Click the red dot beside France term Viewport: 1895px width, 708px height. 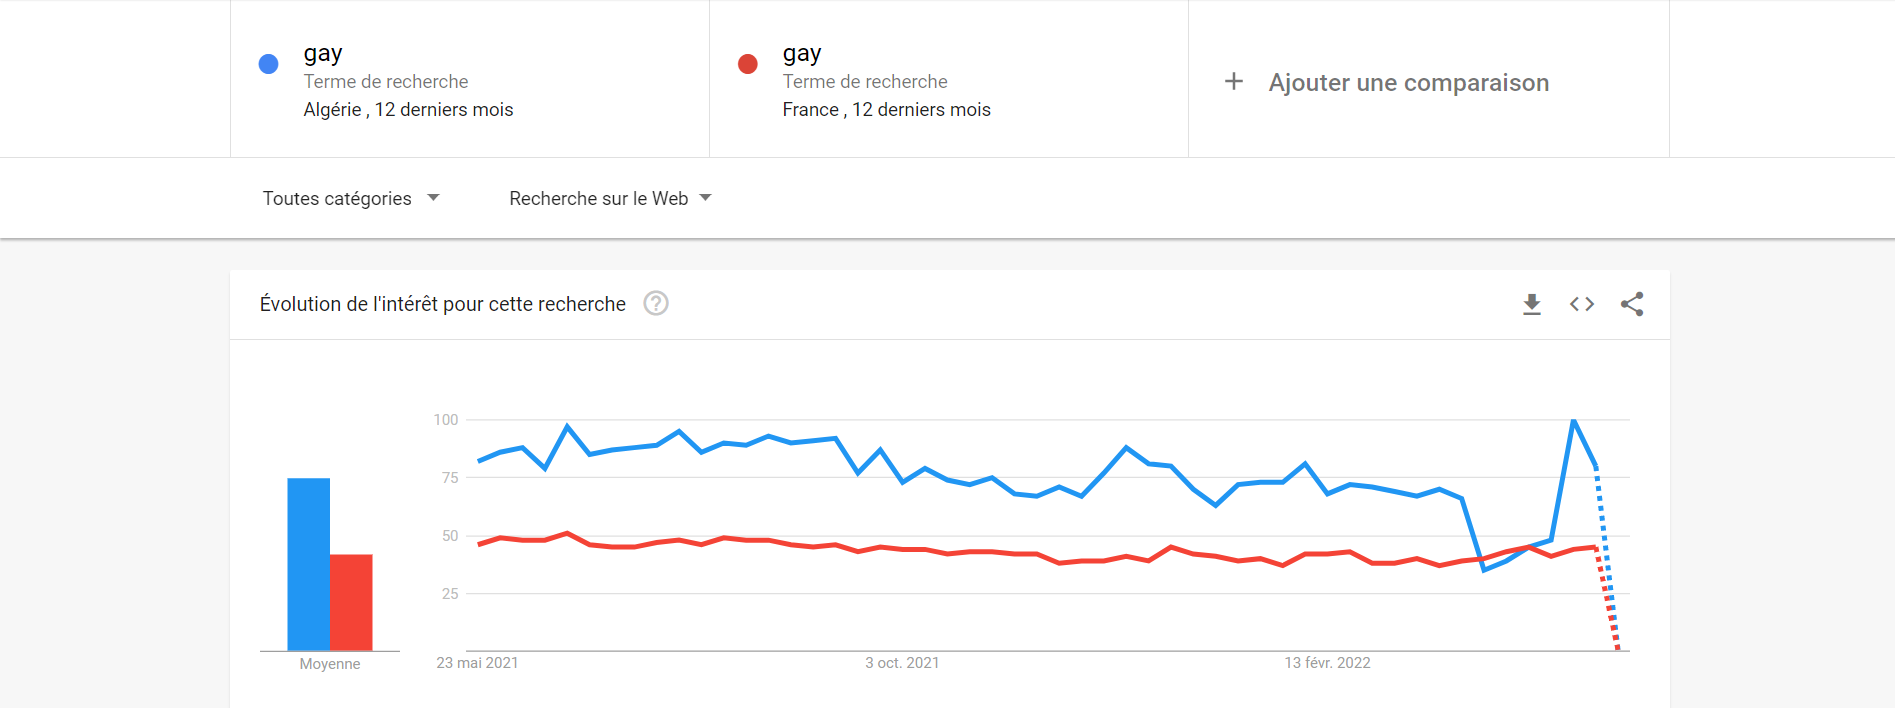[747, 64]
